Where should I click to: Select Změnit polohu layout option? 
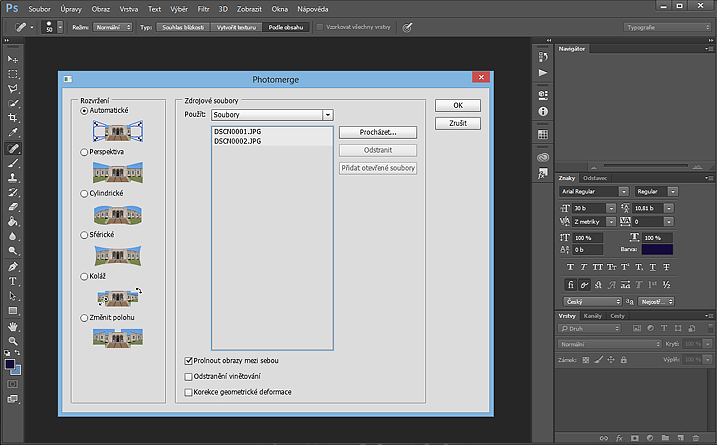click(x=84, y=318)
